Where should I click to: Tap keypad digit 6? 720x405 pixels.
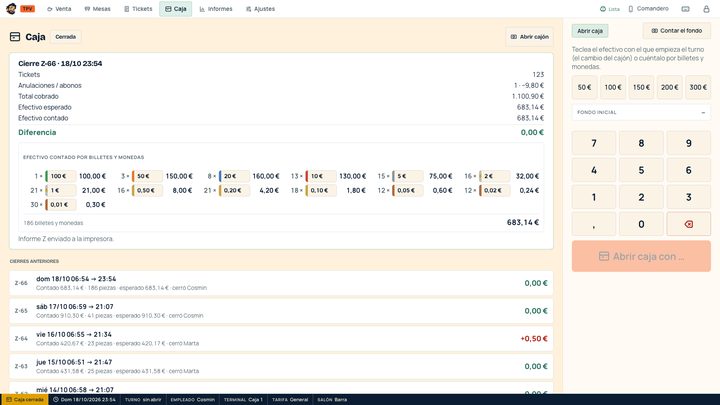[688, 170]
